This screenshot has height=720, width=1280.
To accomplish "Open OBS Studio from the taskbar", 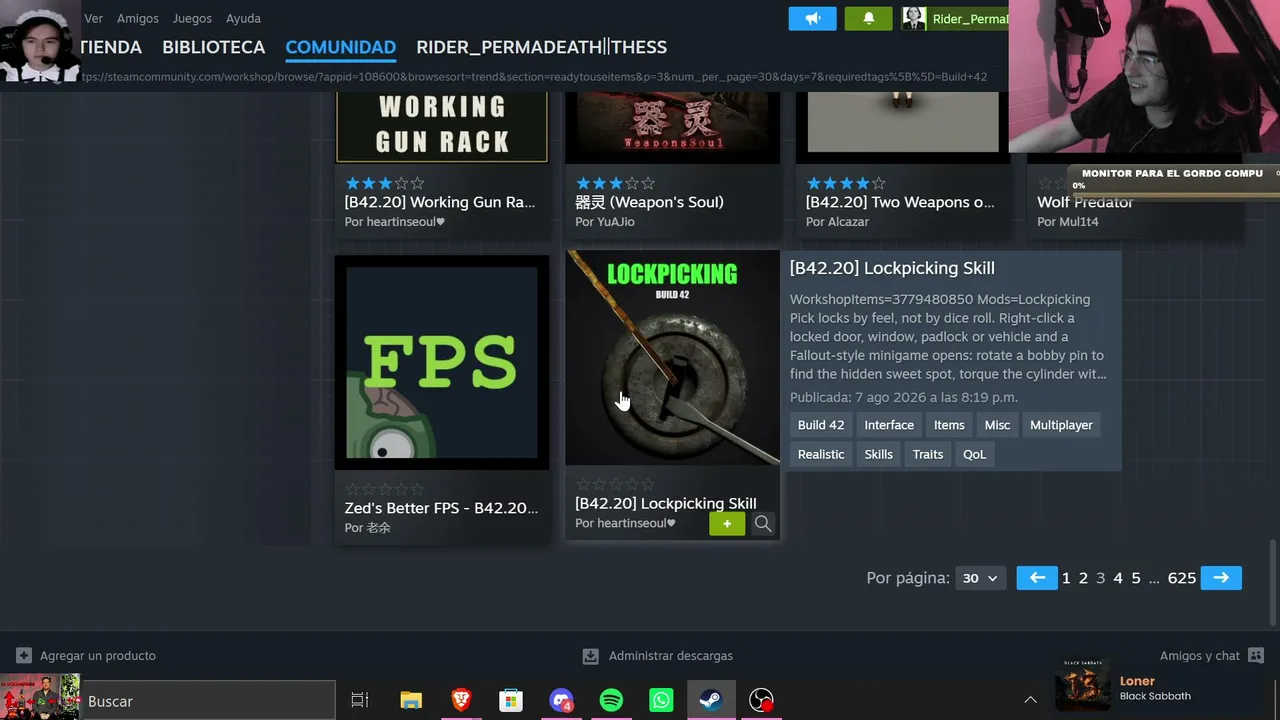I will 762,701.
